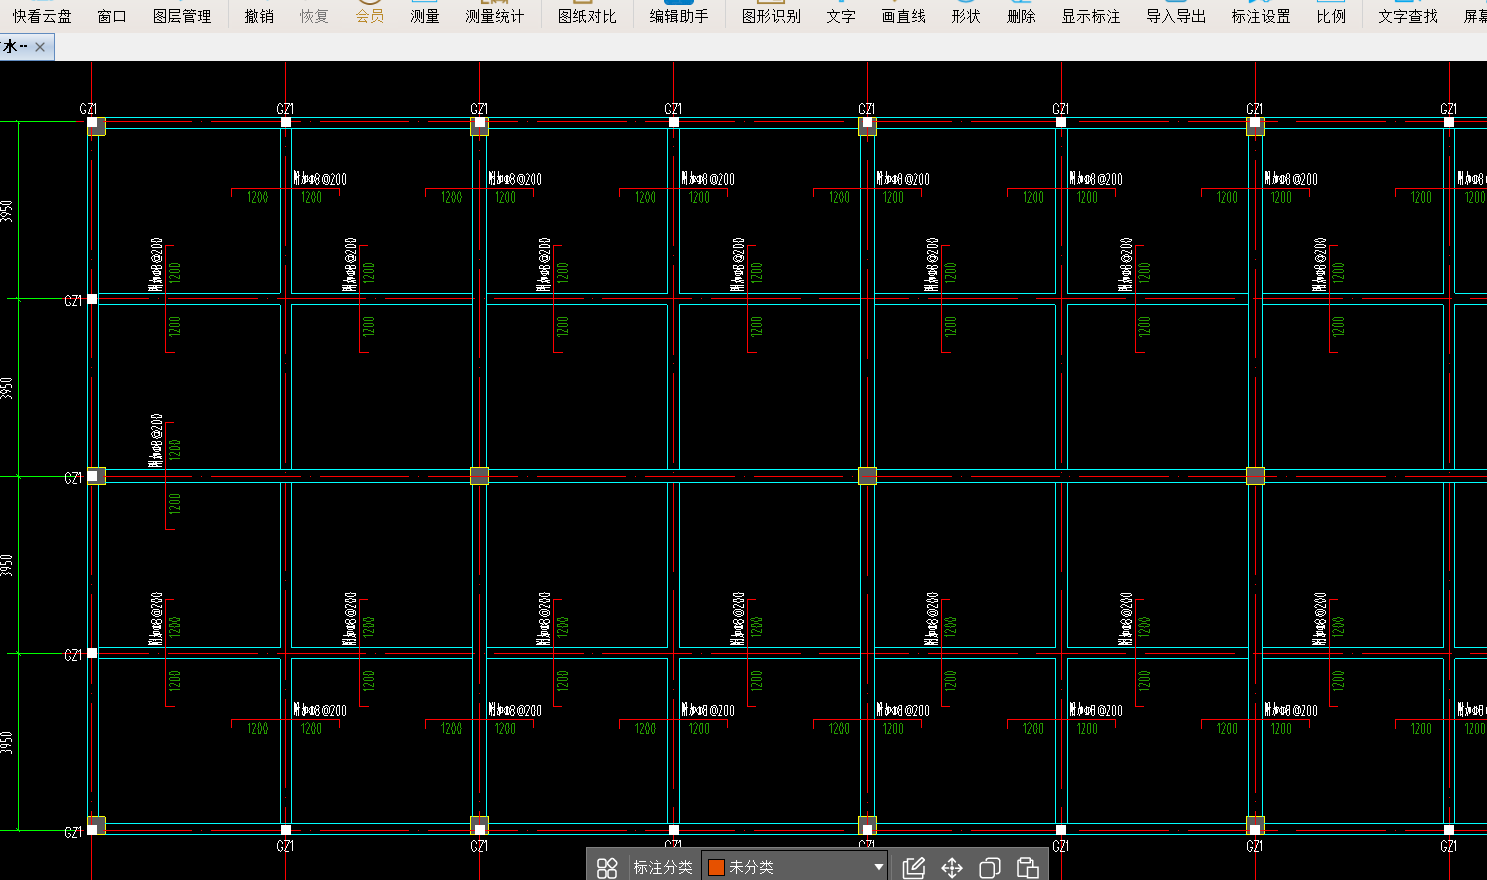Open the 编辑助手 edit assistant
The width and height of the screenshot is (1487, 880).
pyautogui.click(x=679, y=16)
